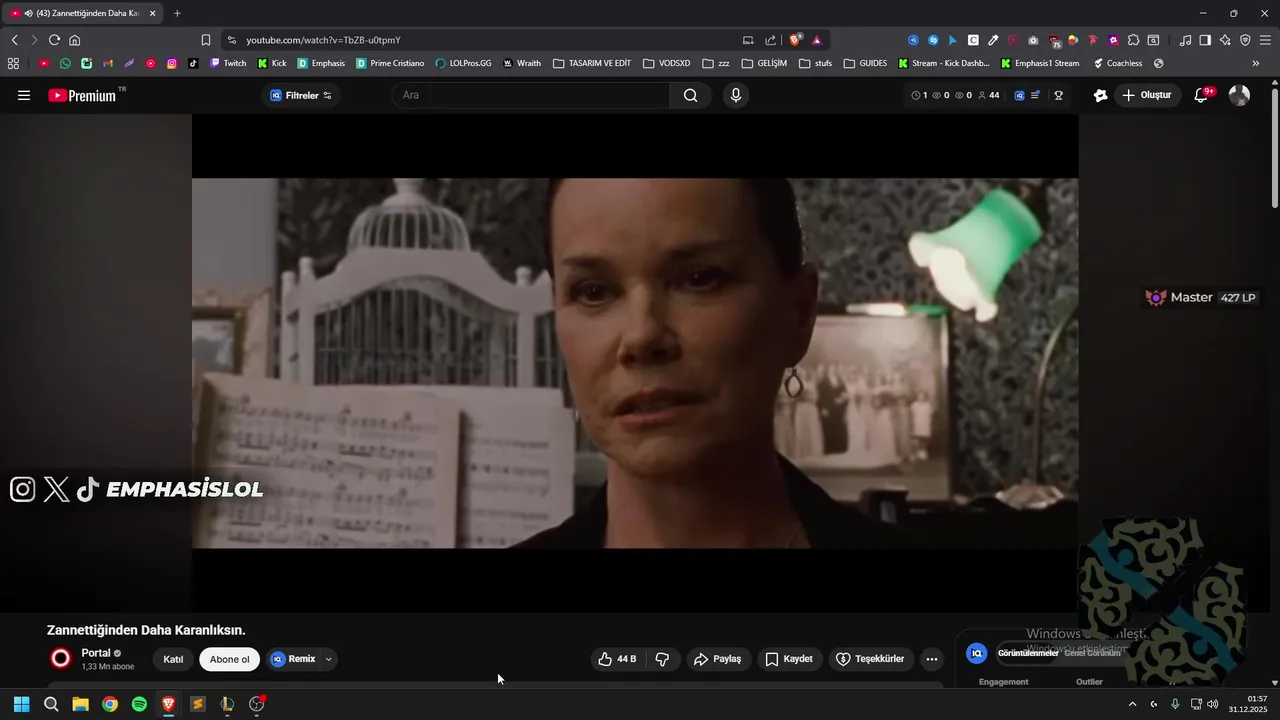
Task: Go back in browser history
Action: [14, 40]
